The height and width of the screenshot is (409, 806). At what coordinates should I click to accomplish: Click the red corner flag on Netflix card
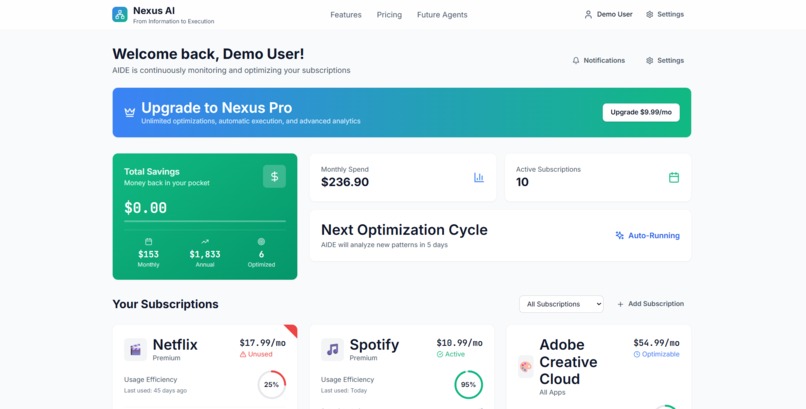click(292, 330)
